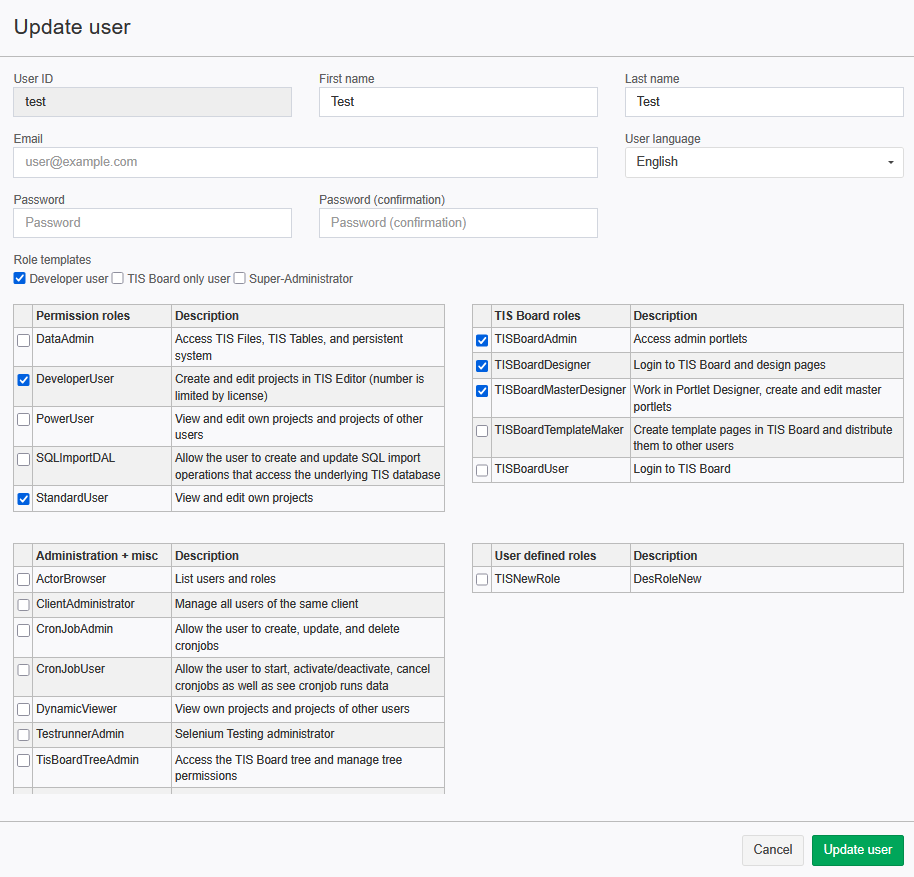Check the TISNewRole user defined role
The image size is (914, 877).
pos(482,580)
